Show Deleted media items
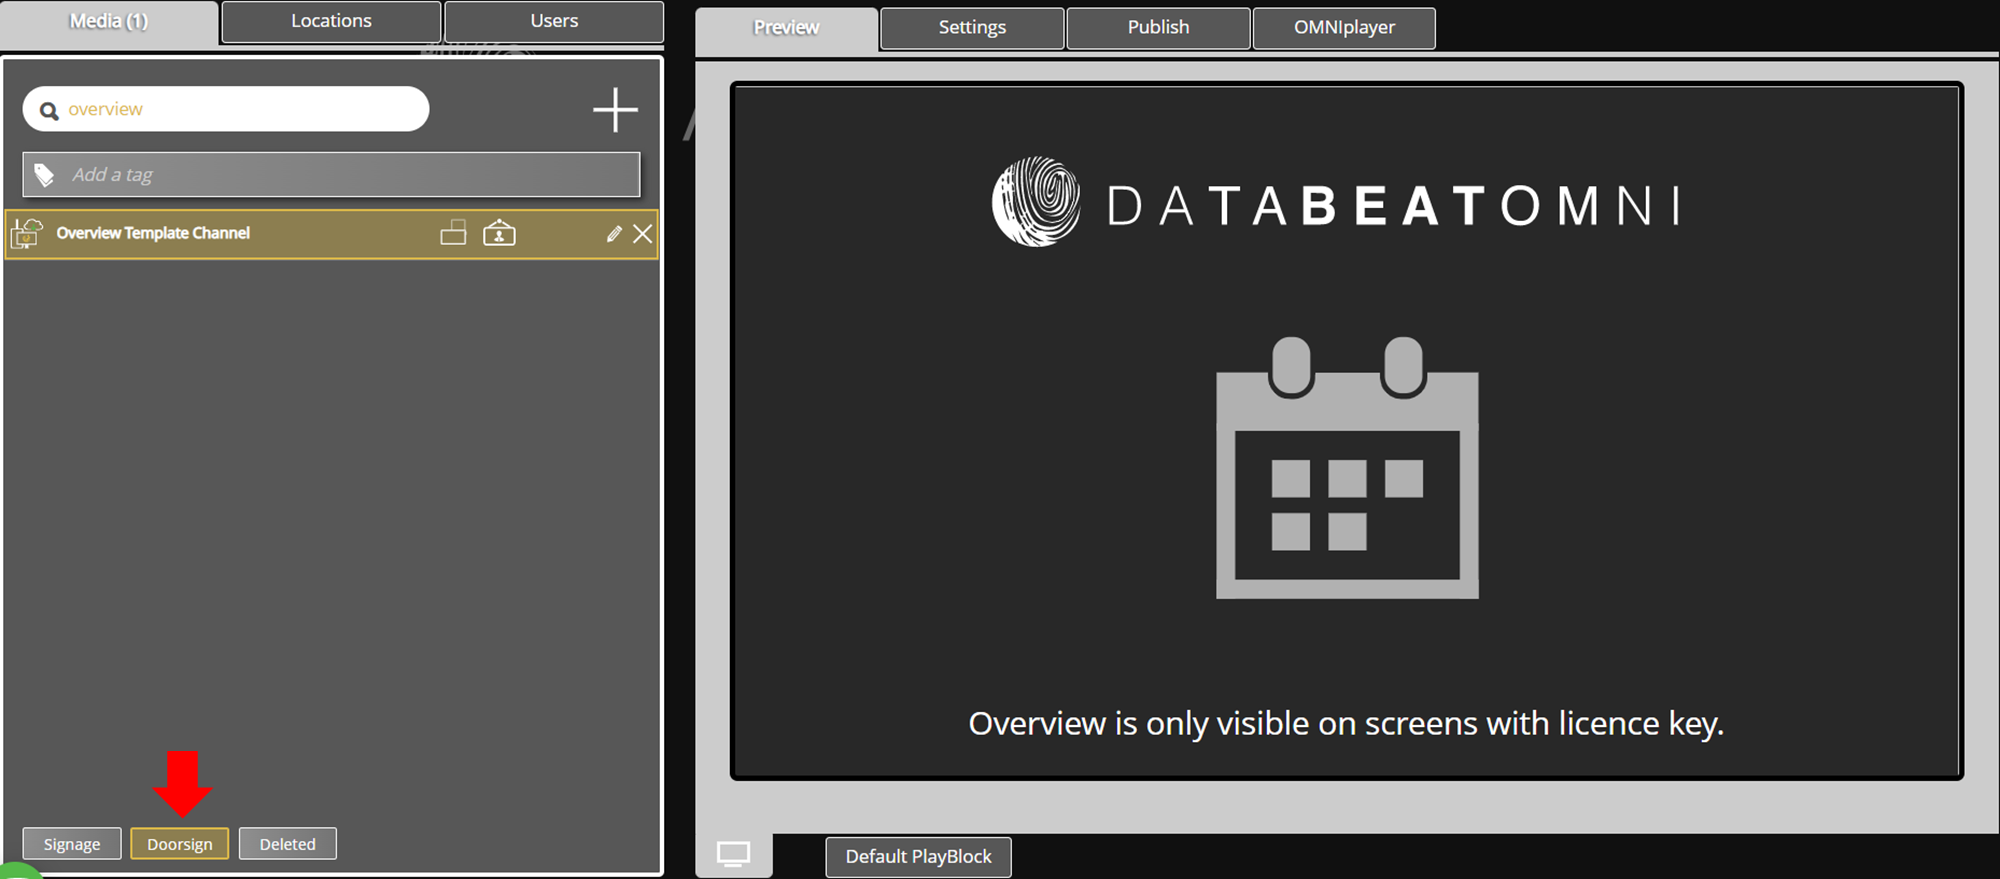 pos(288,844)
